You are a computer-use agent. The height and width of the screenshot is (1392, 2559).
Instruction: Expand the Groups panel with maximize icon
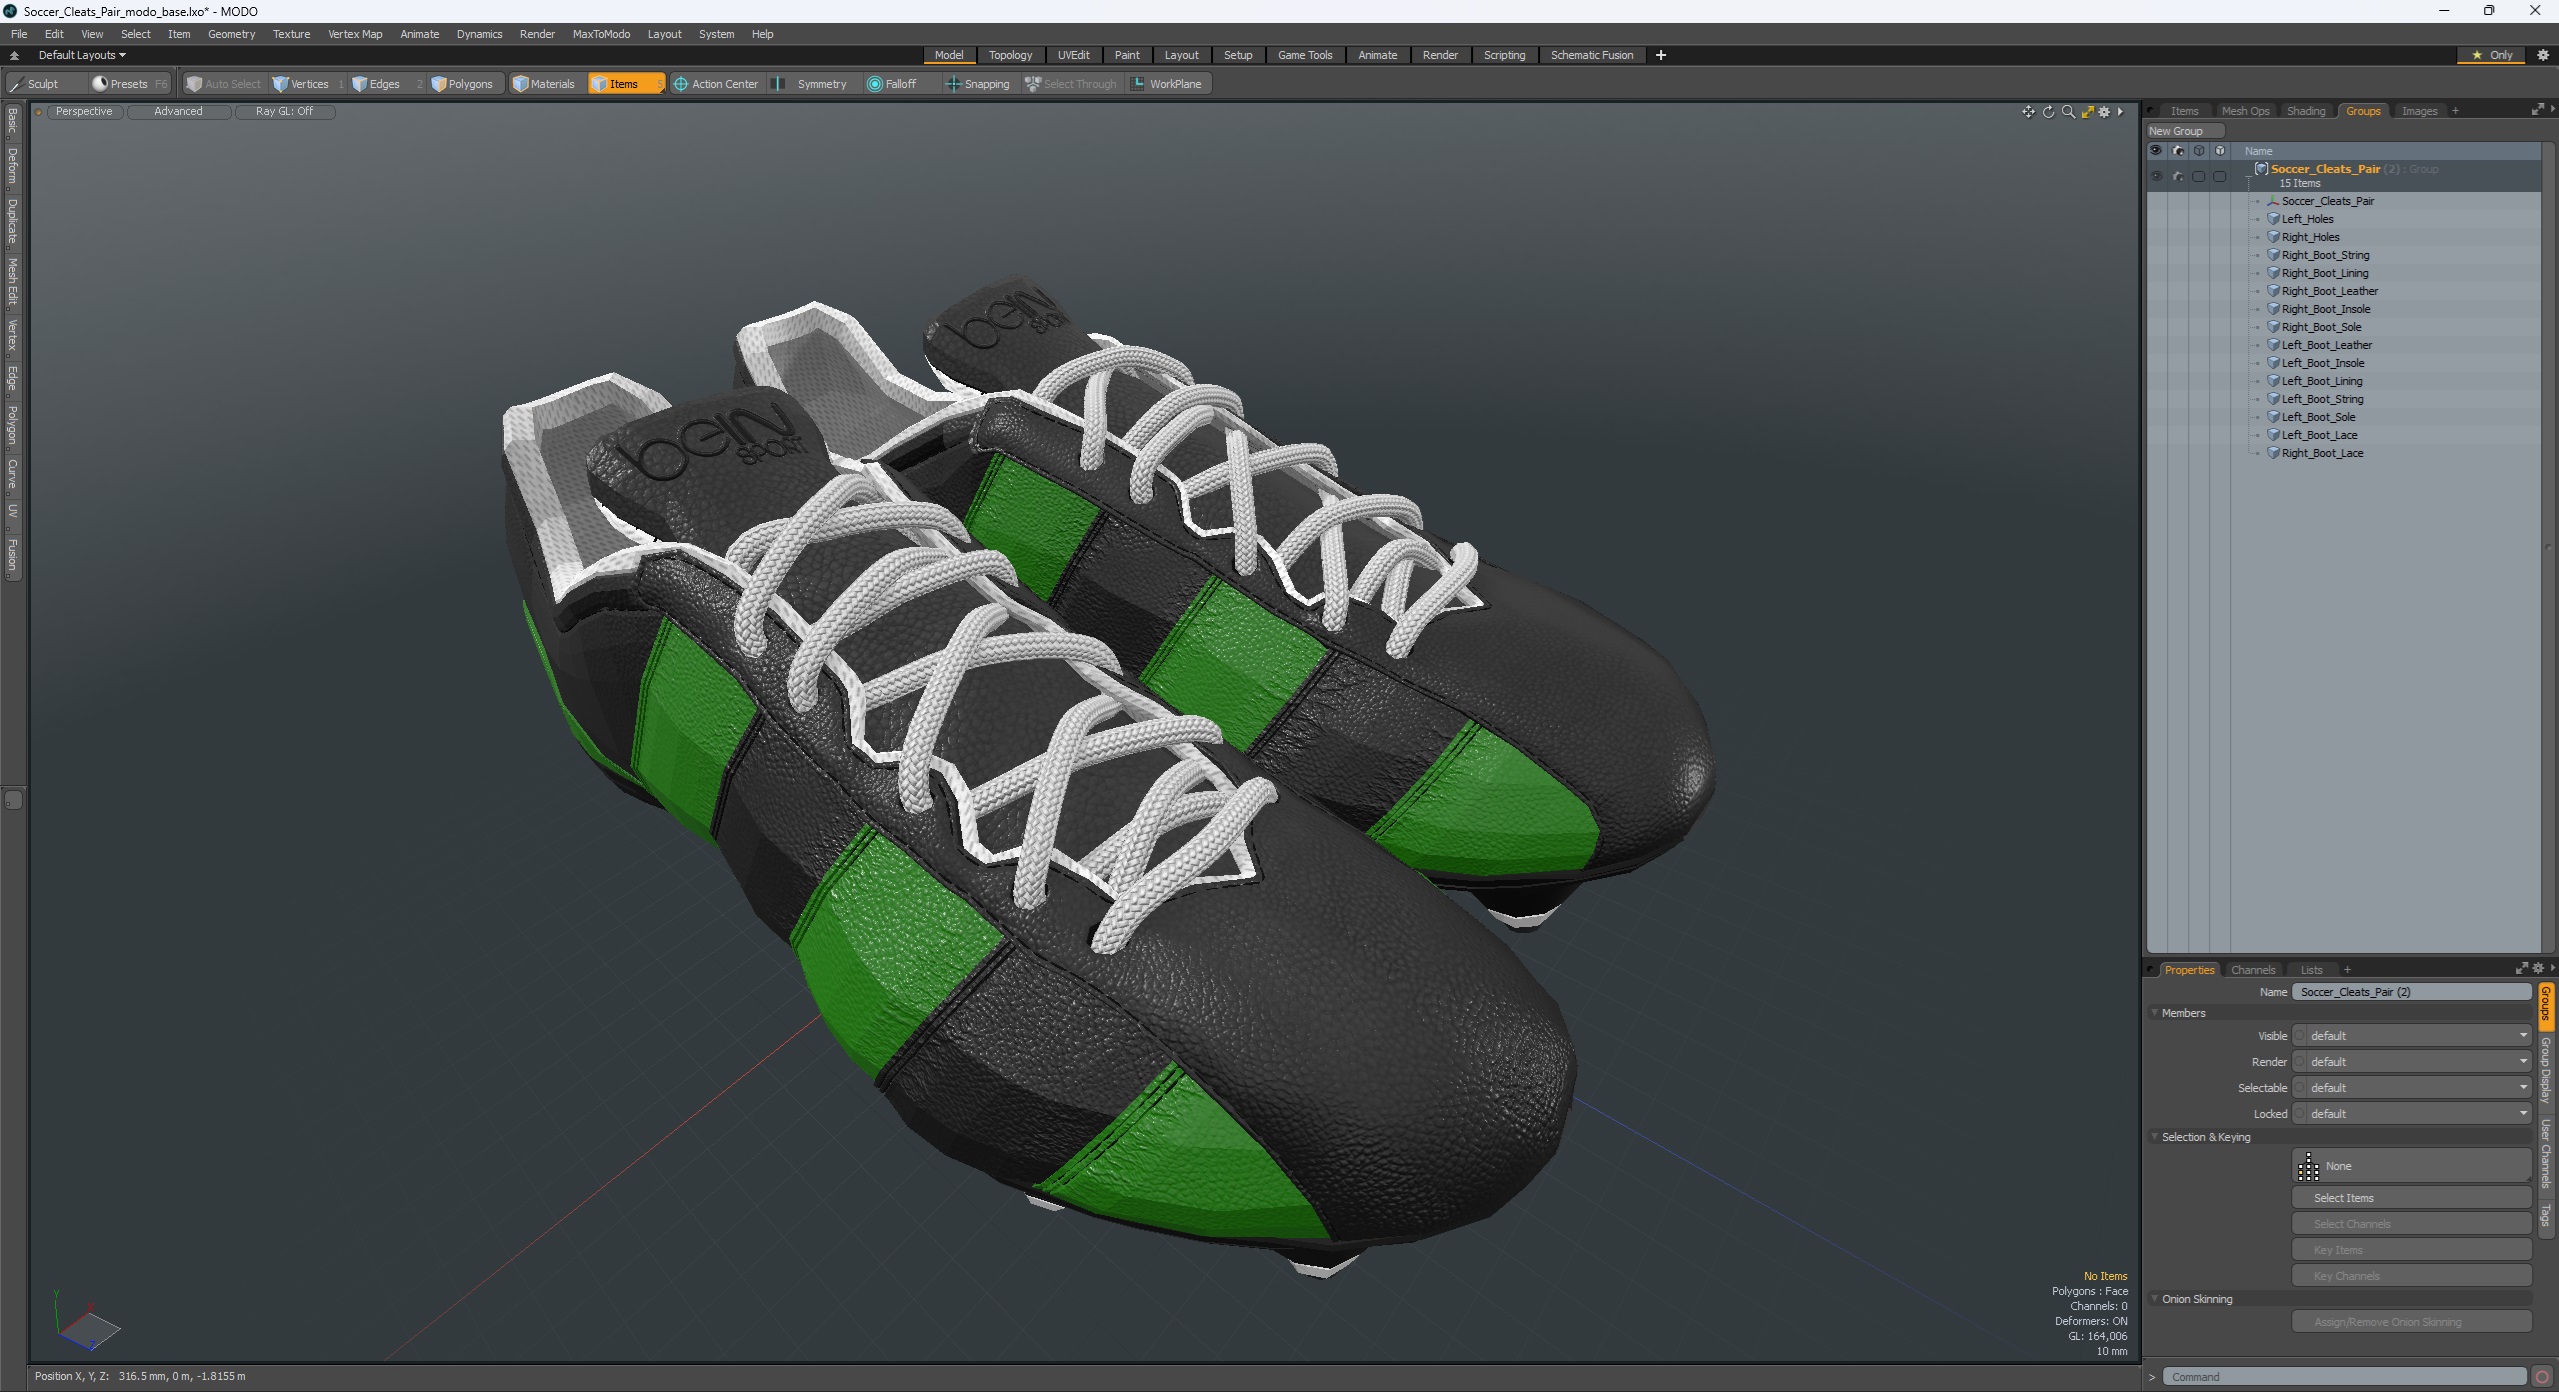[2537, 110]
